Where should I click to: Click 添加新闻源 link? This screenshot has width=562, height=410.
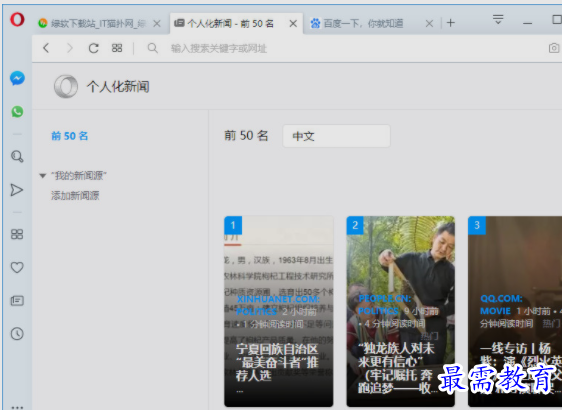[x=75, y=196]
